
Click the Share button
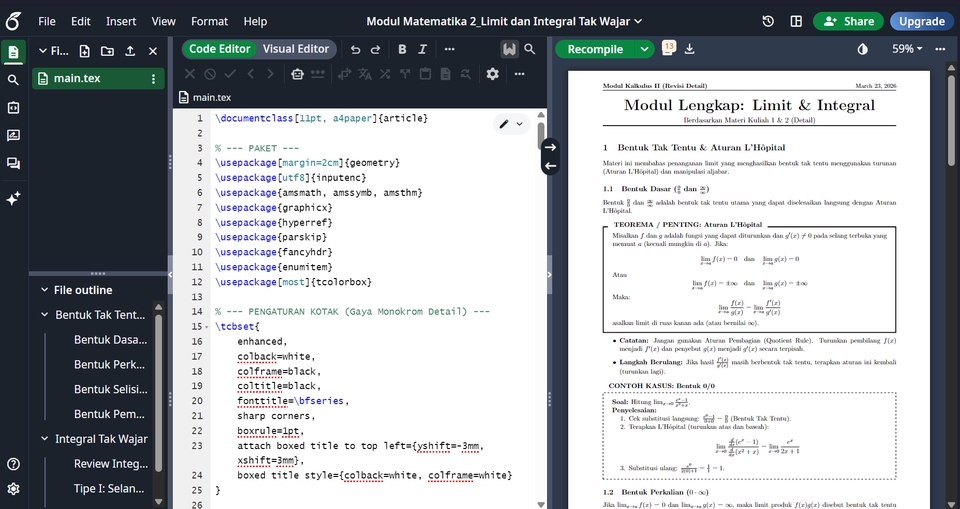[848, 21]
